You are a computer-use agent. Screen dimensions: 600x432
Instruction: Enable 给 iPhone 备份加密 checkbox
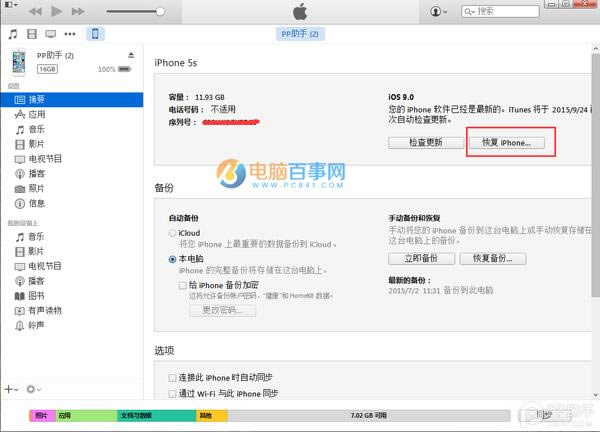pos(183,285)
